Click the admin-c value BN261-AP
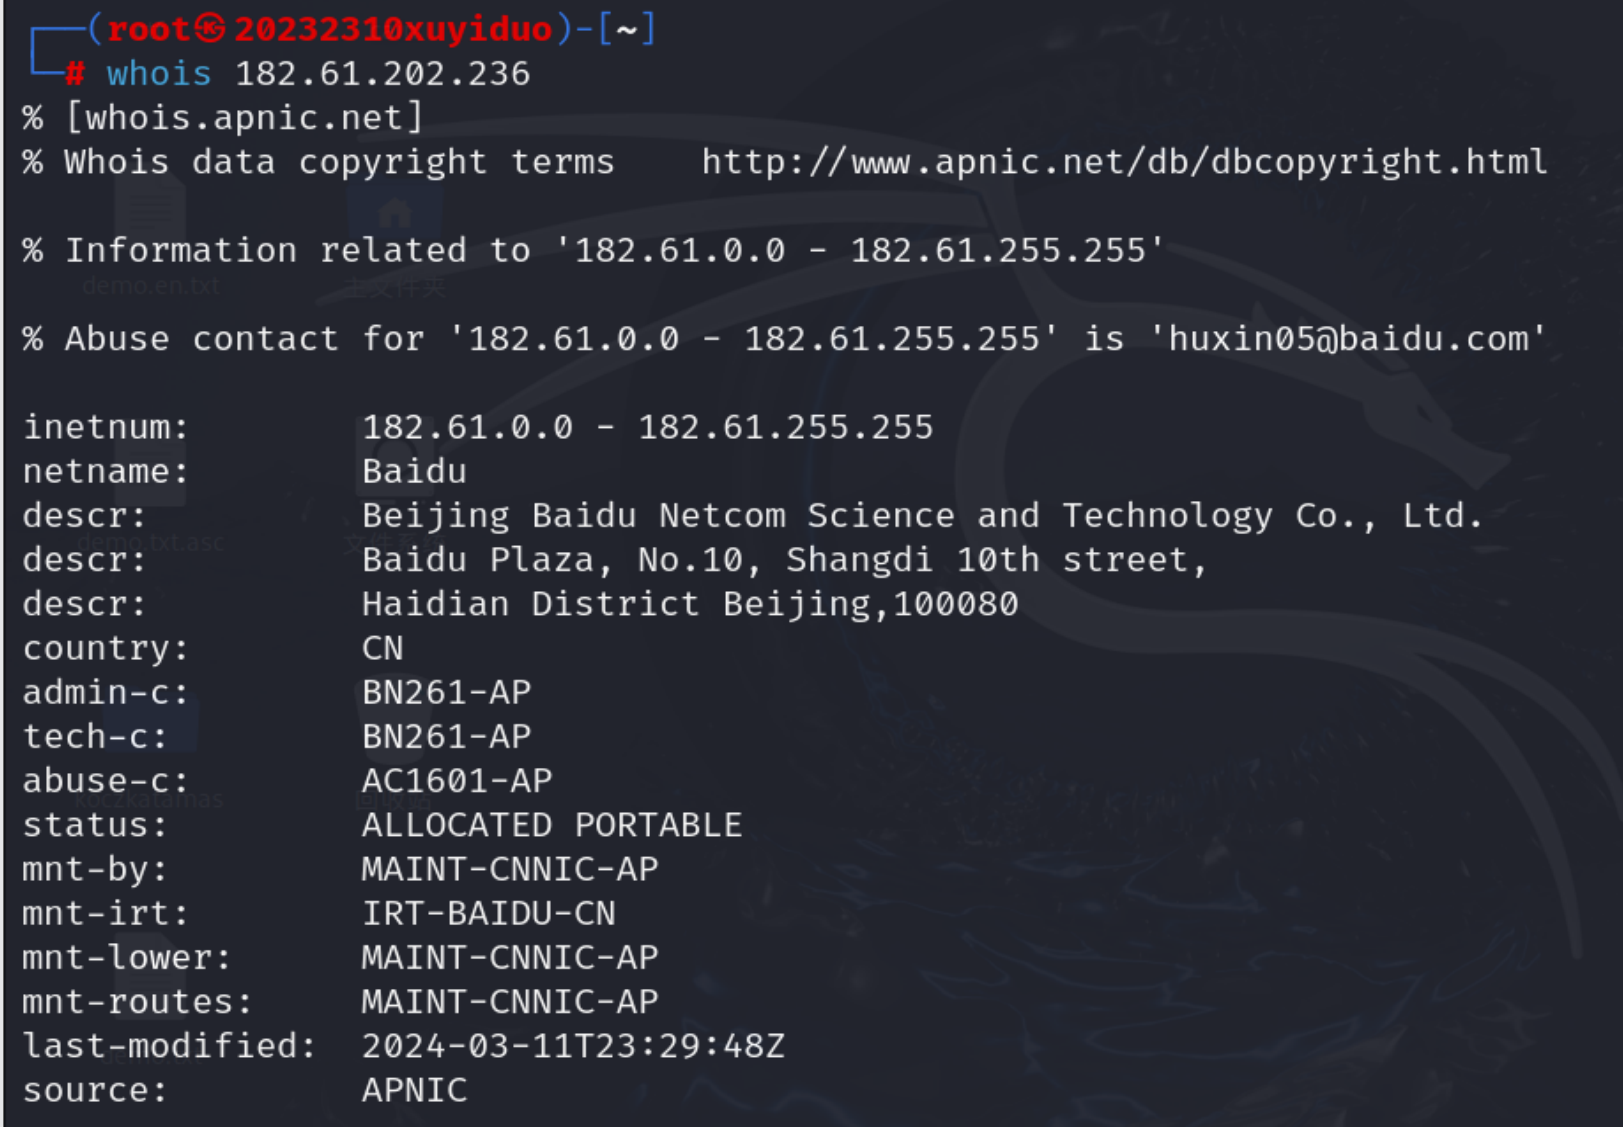Image resolution: width=1623 pixels, height=1127 pixels. (446, 692)
